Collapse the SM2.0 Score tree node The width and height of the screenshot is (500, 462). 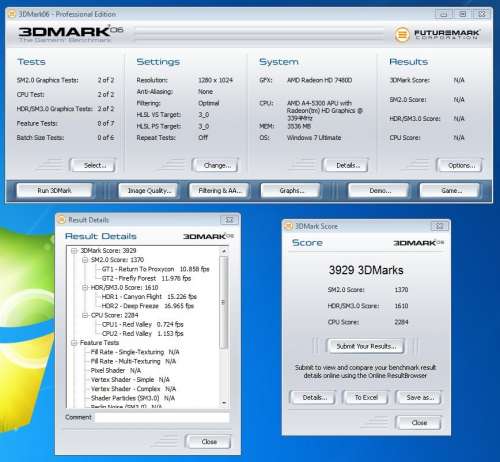tap(85, 260)
